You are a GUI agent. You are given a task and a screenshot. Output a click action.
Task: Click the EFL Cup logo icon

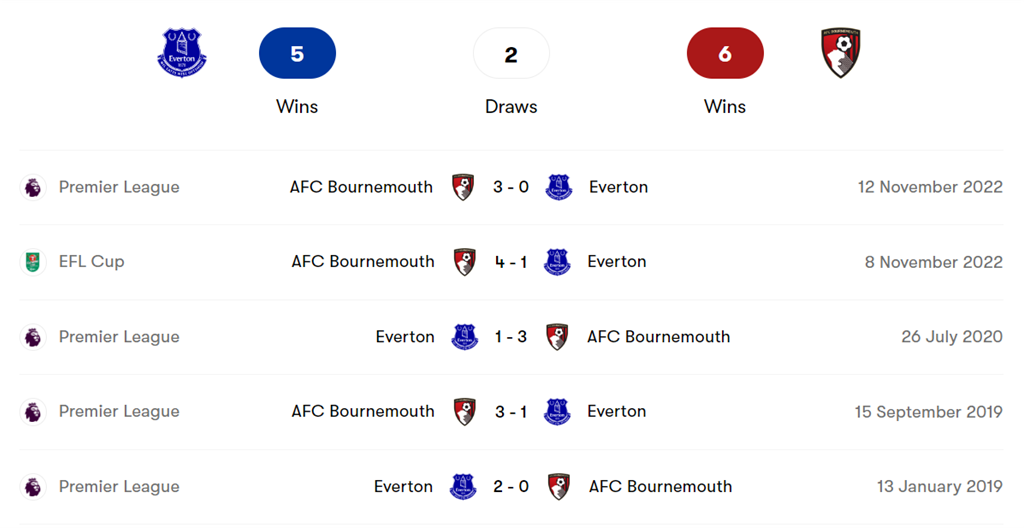[34, 262]
